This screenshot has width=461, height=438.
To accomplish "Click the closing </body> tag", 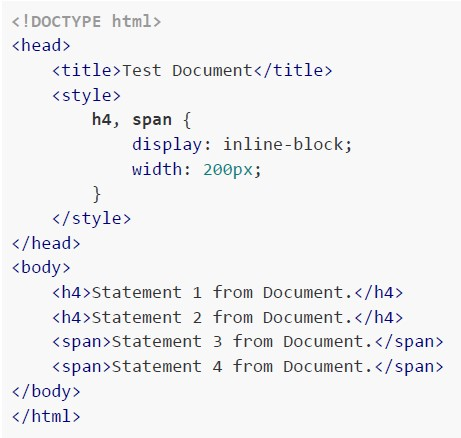I will (x=46, y=391).
